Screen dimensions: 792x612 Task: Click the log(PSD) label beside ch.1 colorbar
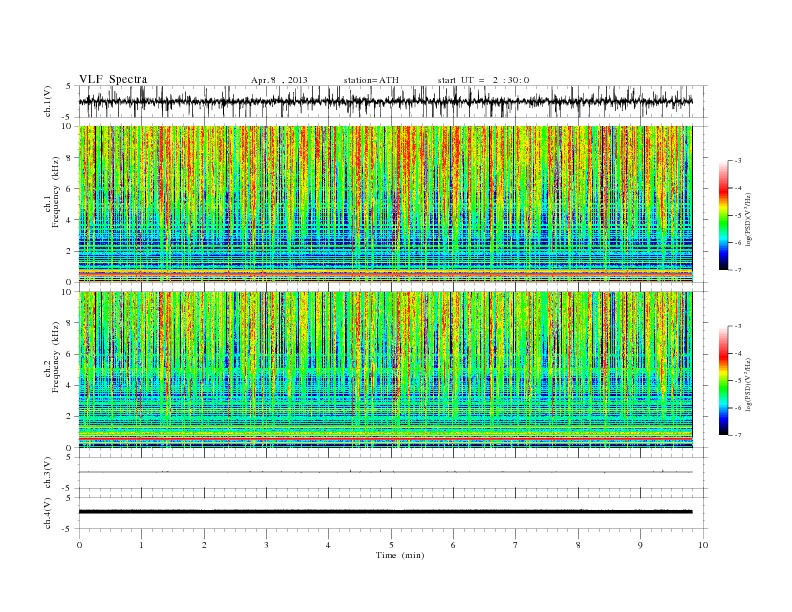click(x=749, y=220)
